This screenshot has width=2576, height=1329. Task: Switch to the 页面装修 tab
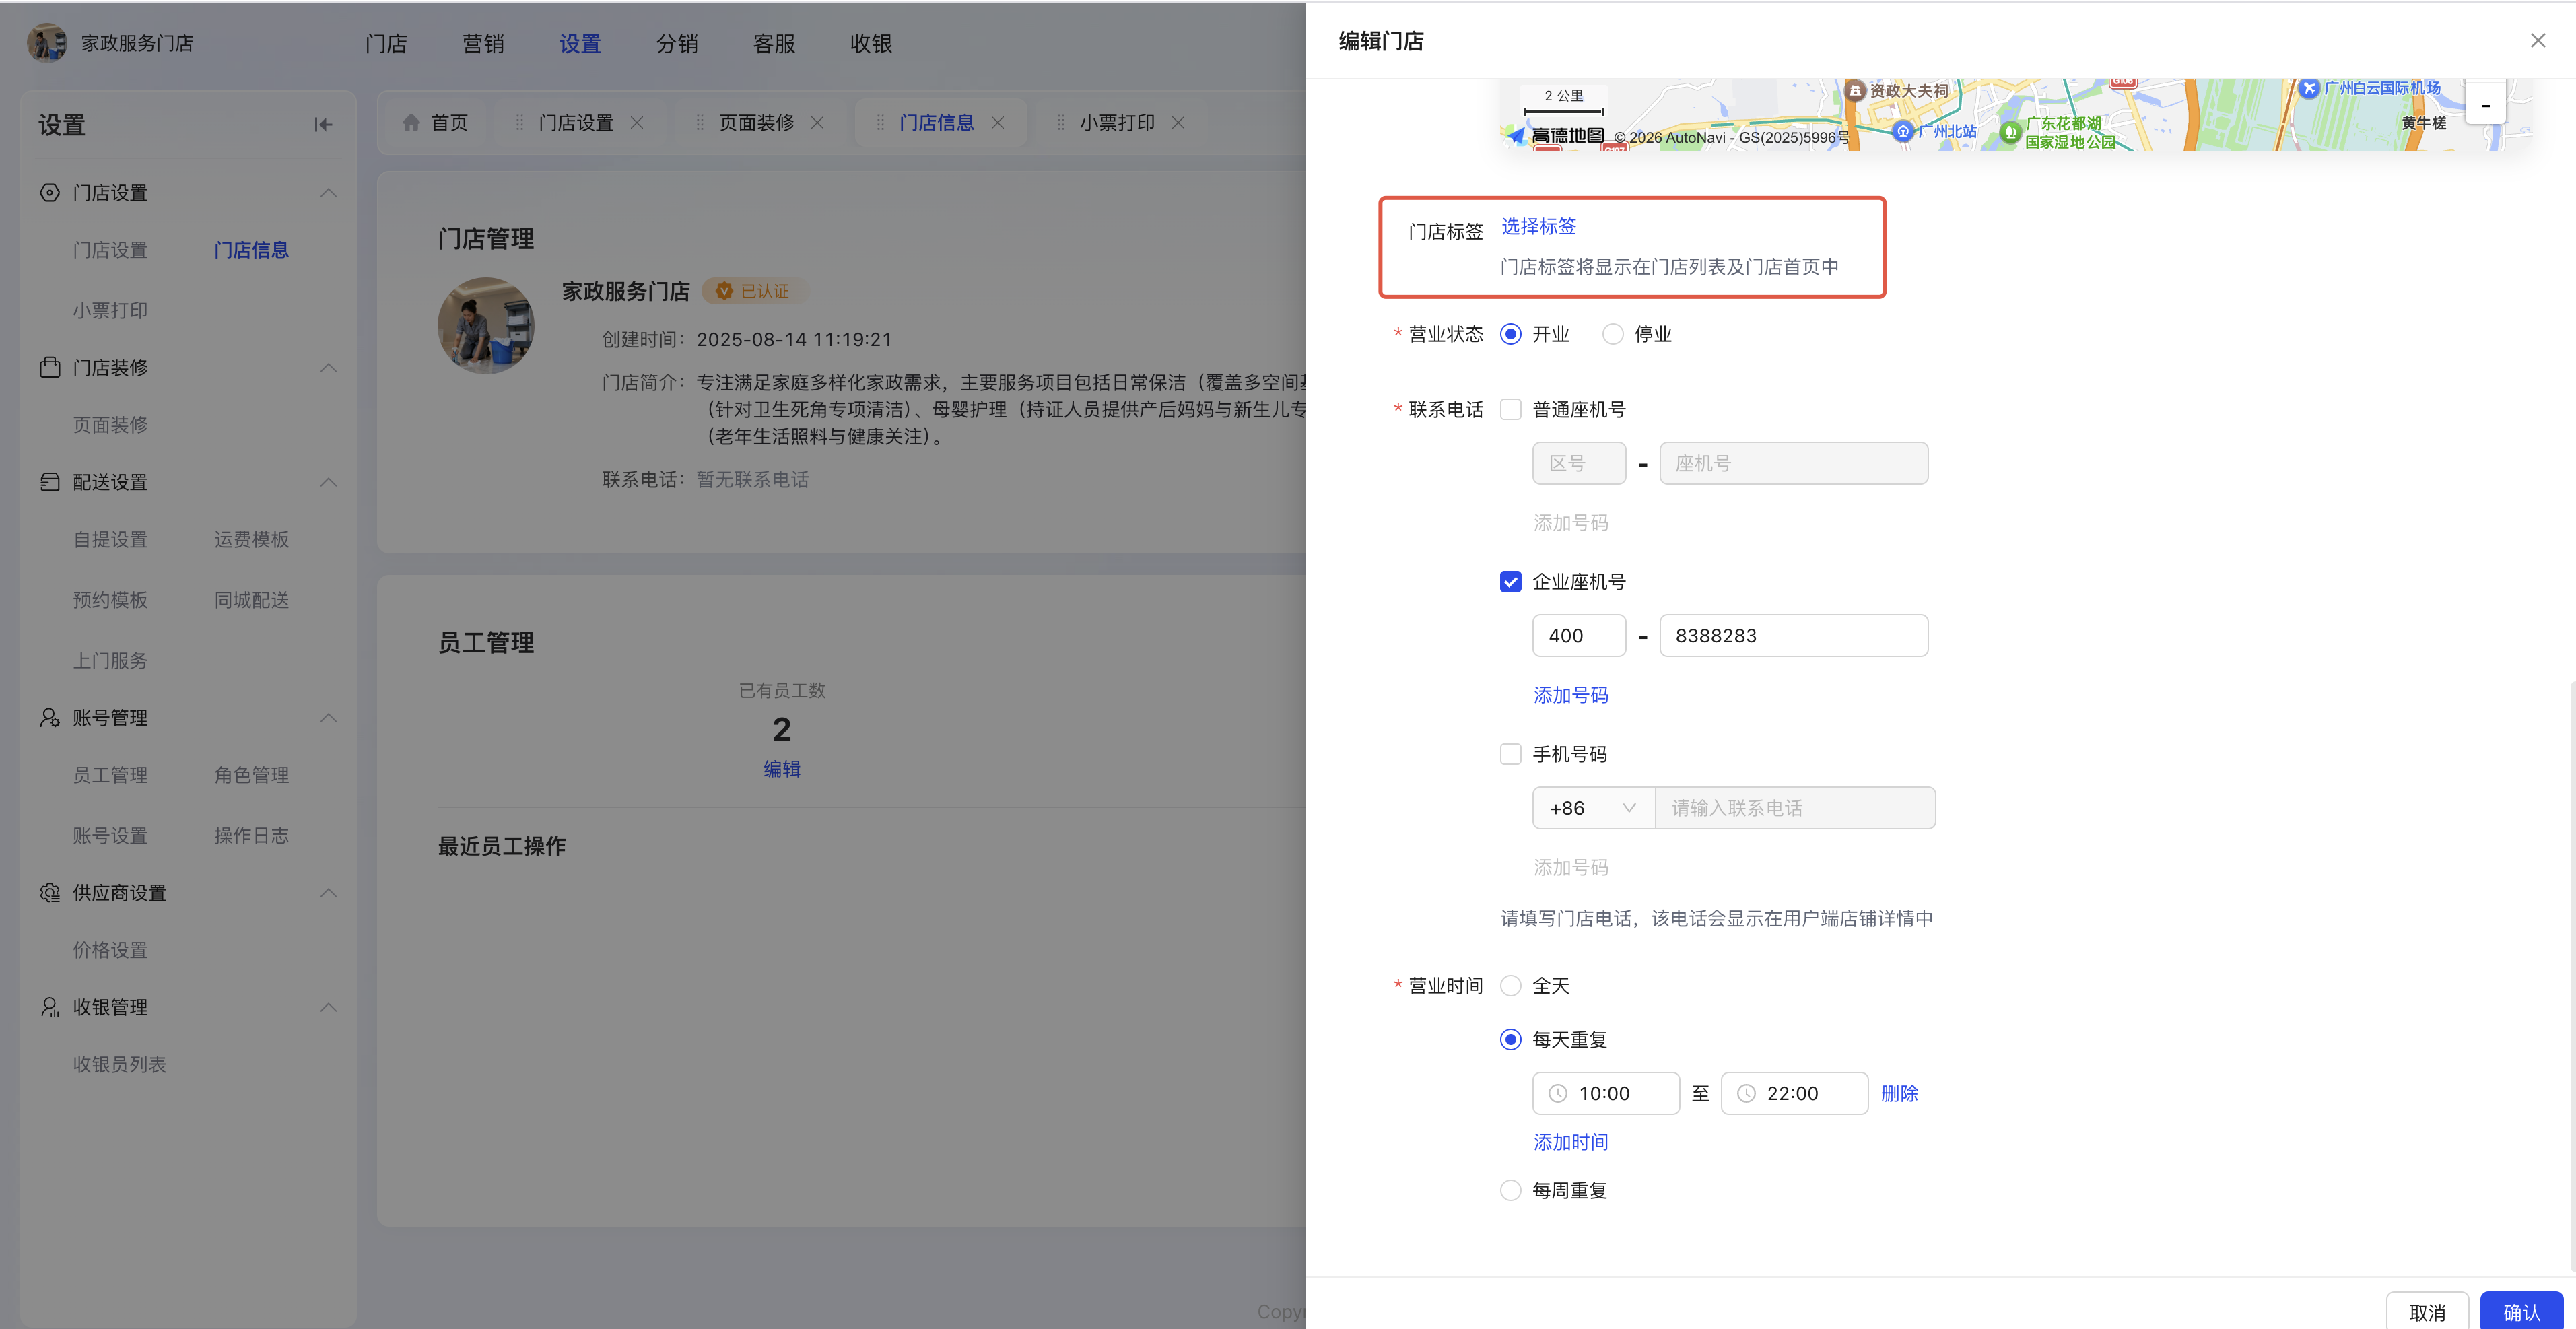point(756,122)
